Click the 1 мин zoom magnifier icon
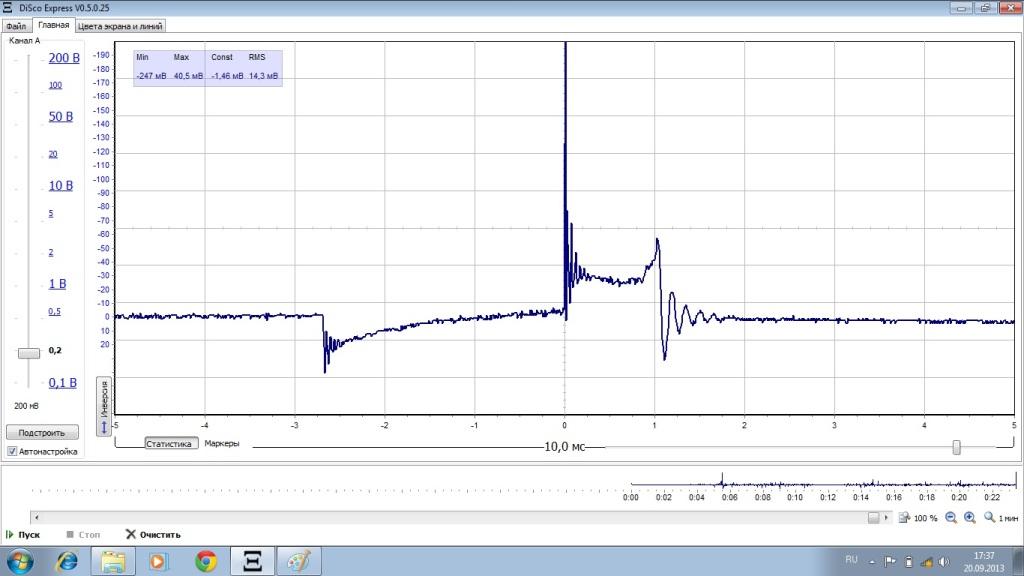 click(990, 518)
